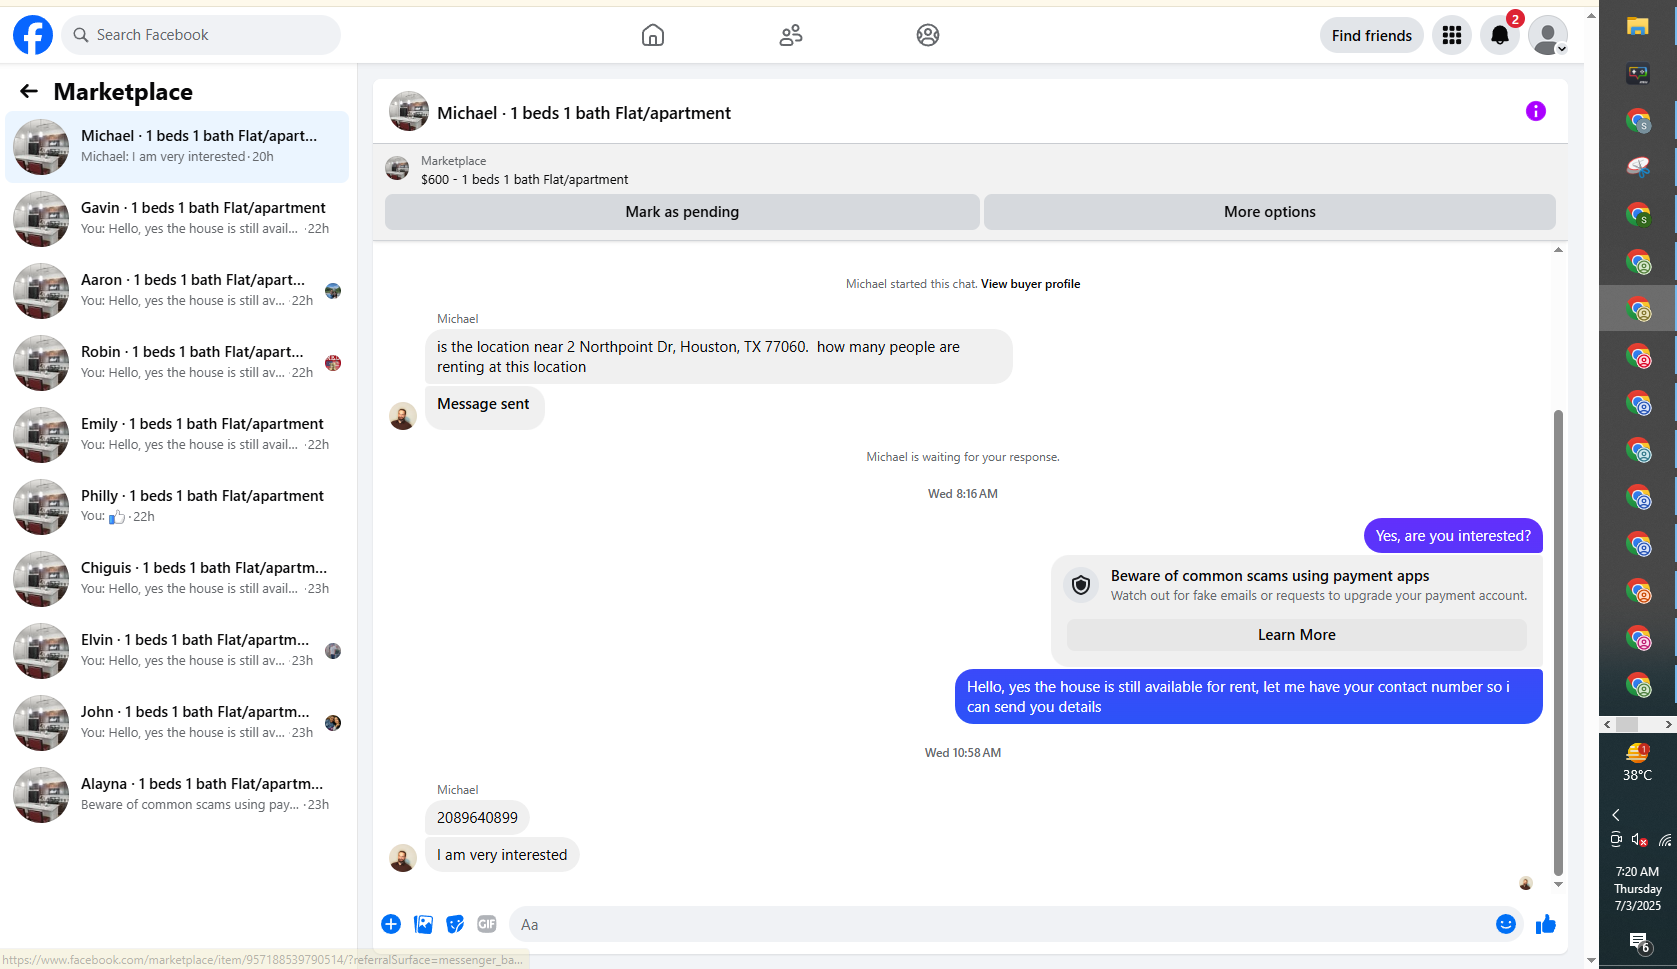Click the Wi-Fi tray icon
The image size is (1677, 969).
[1665, 840]
